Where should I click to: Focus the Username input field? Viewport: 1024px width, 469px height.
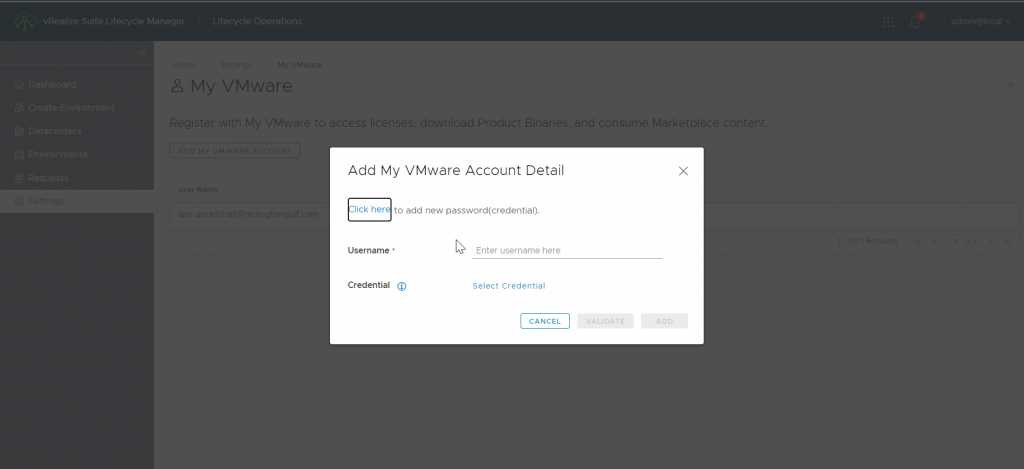(567, 250)
